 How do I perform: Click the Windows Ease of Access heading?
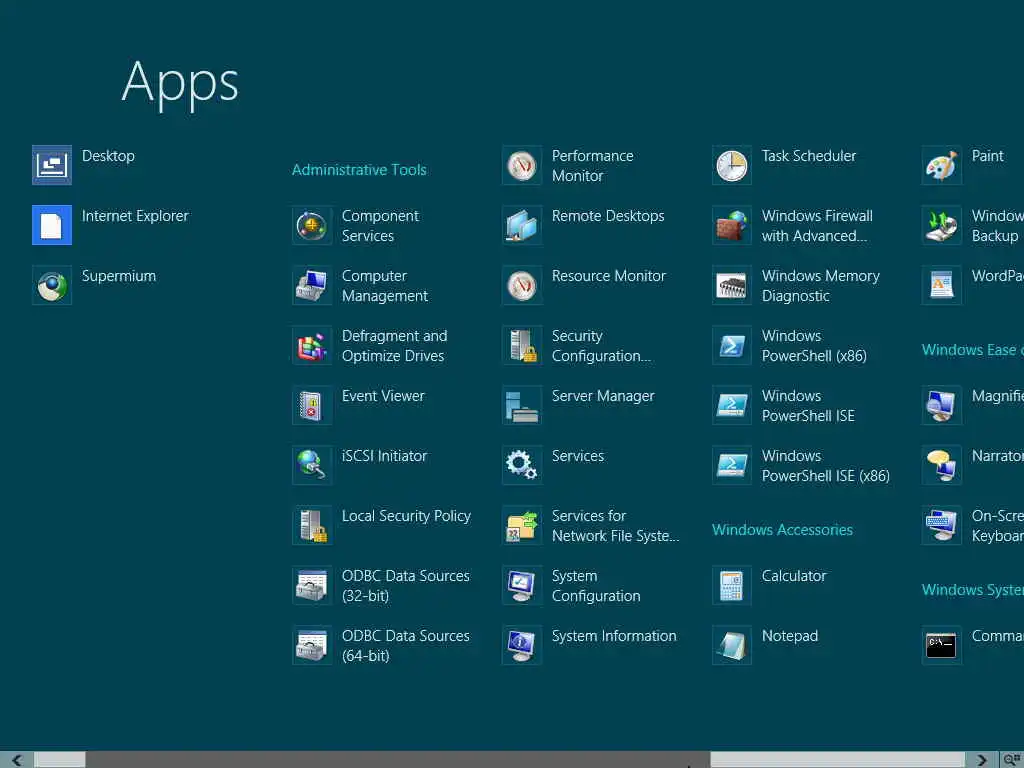pos(972,350)
